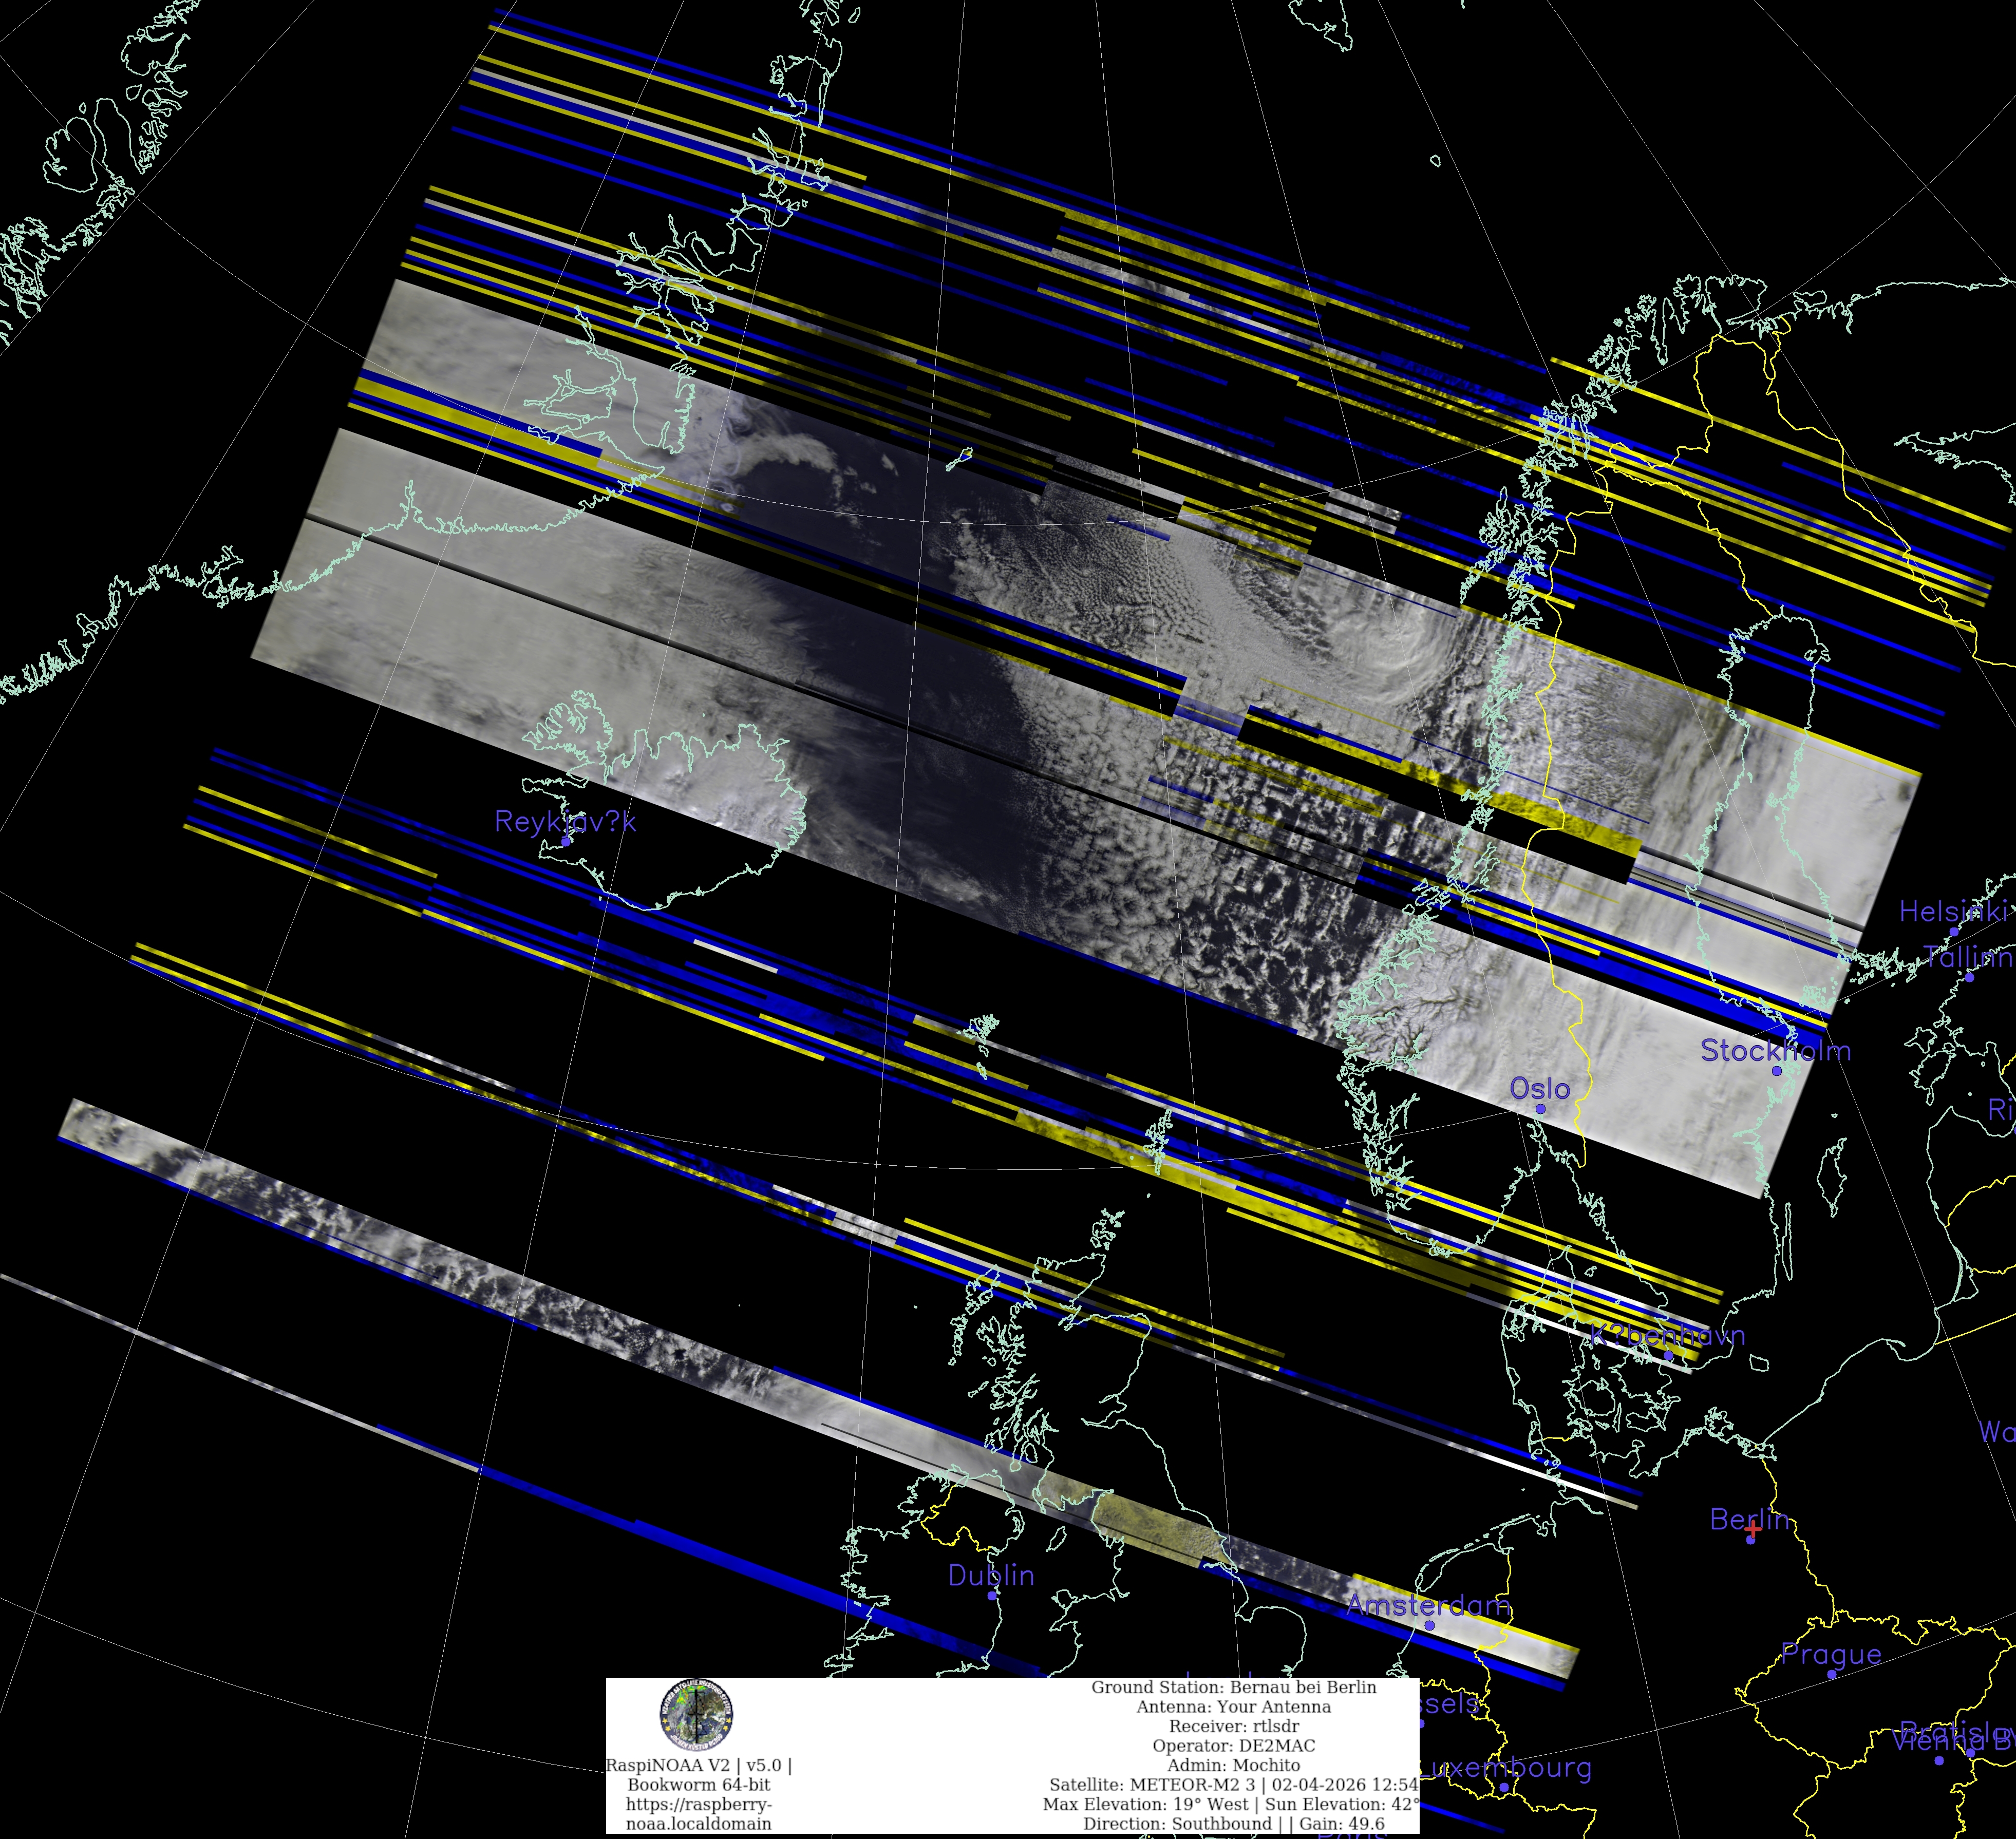Image resolution: width=2016 pixels, height=1839 pixels.
Task: Click the Dublin city marker dot
Action: click(992, 1595)
